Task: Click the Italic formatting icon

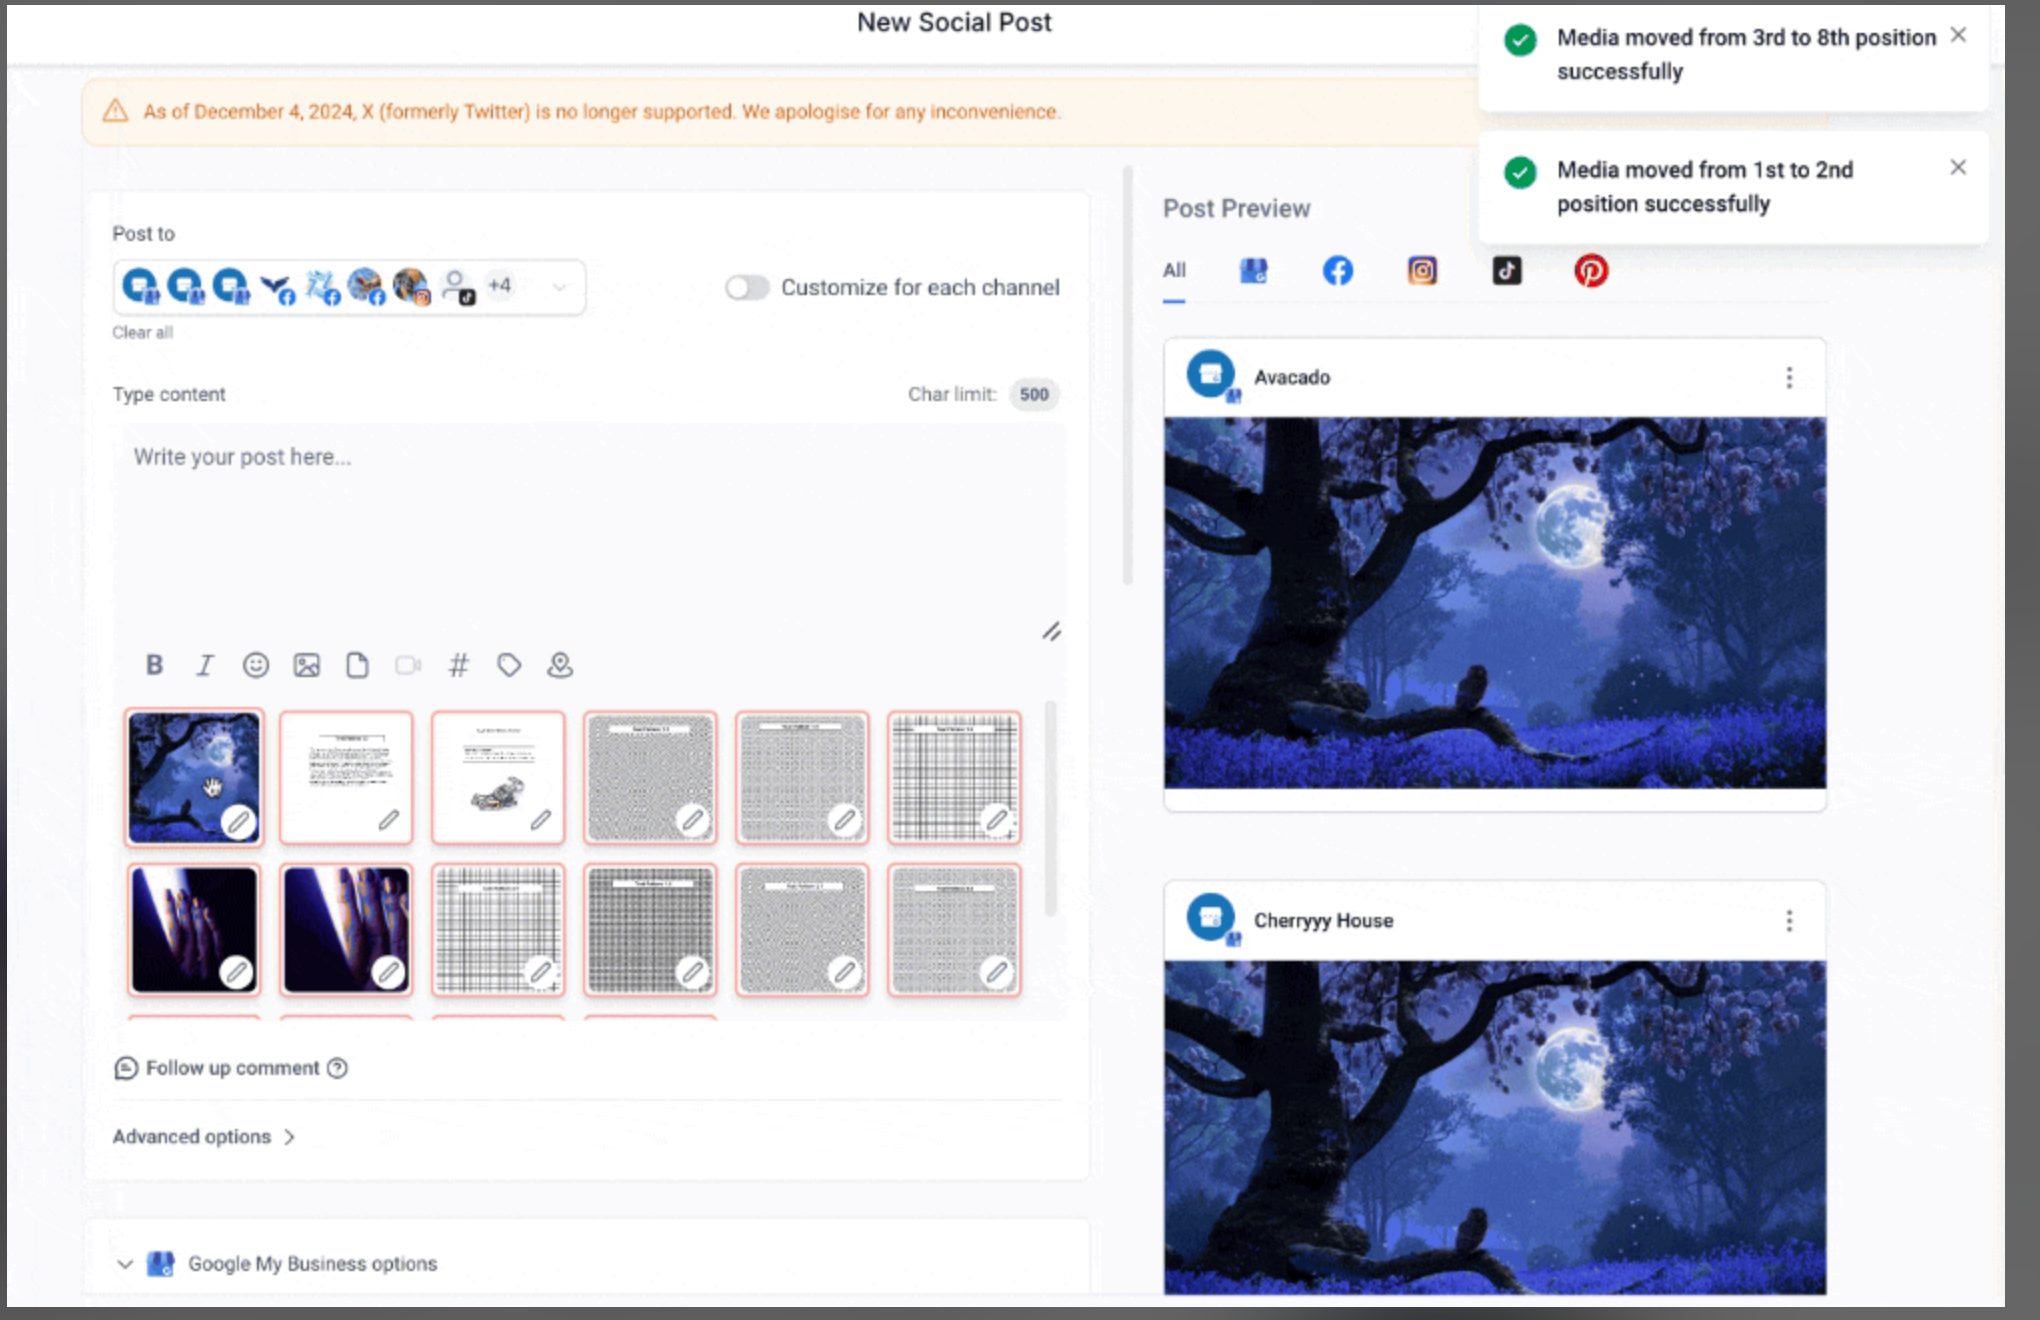Action: coord(205,665)
